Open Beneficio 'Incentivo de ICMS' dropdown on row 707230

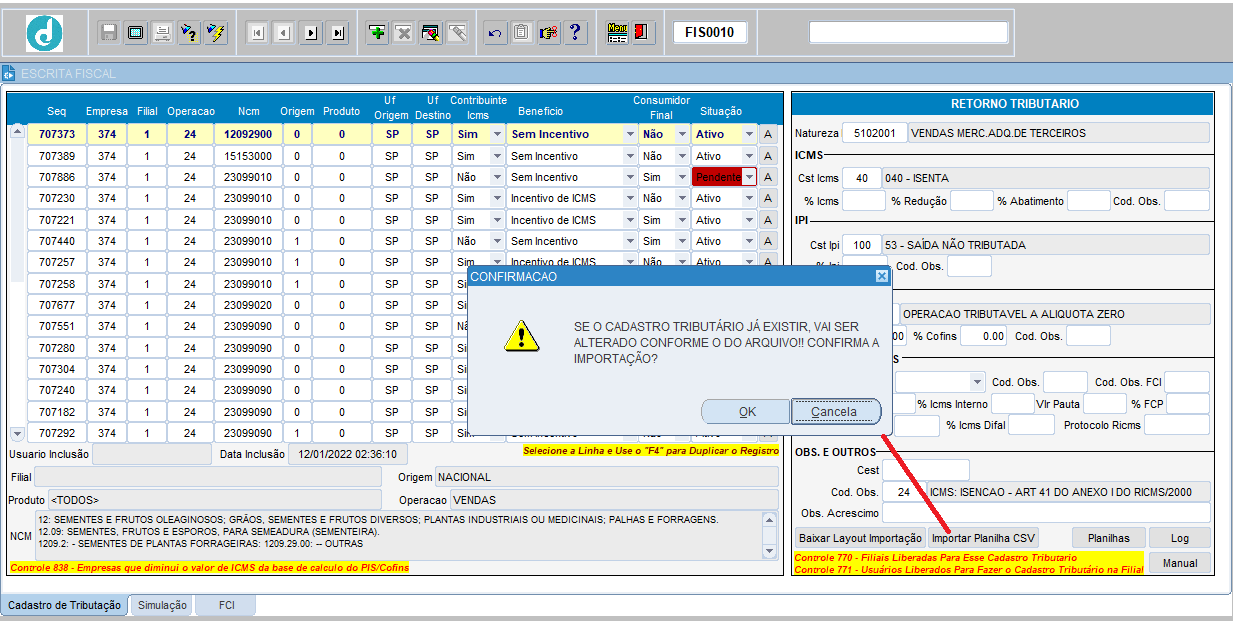click(630, 198)
